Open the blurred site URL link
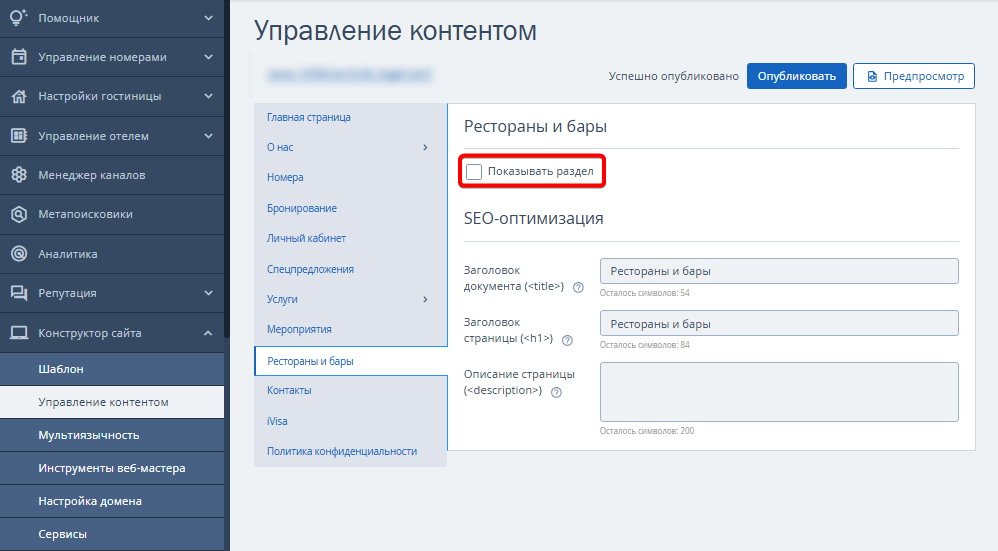 (349, 75)
